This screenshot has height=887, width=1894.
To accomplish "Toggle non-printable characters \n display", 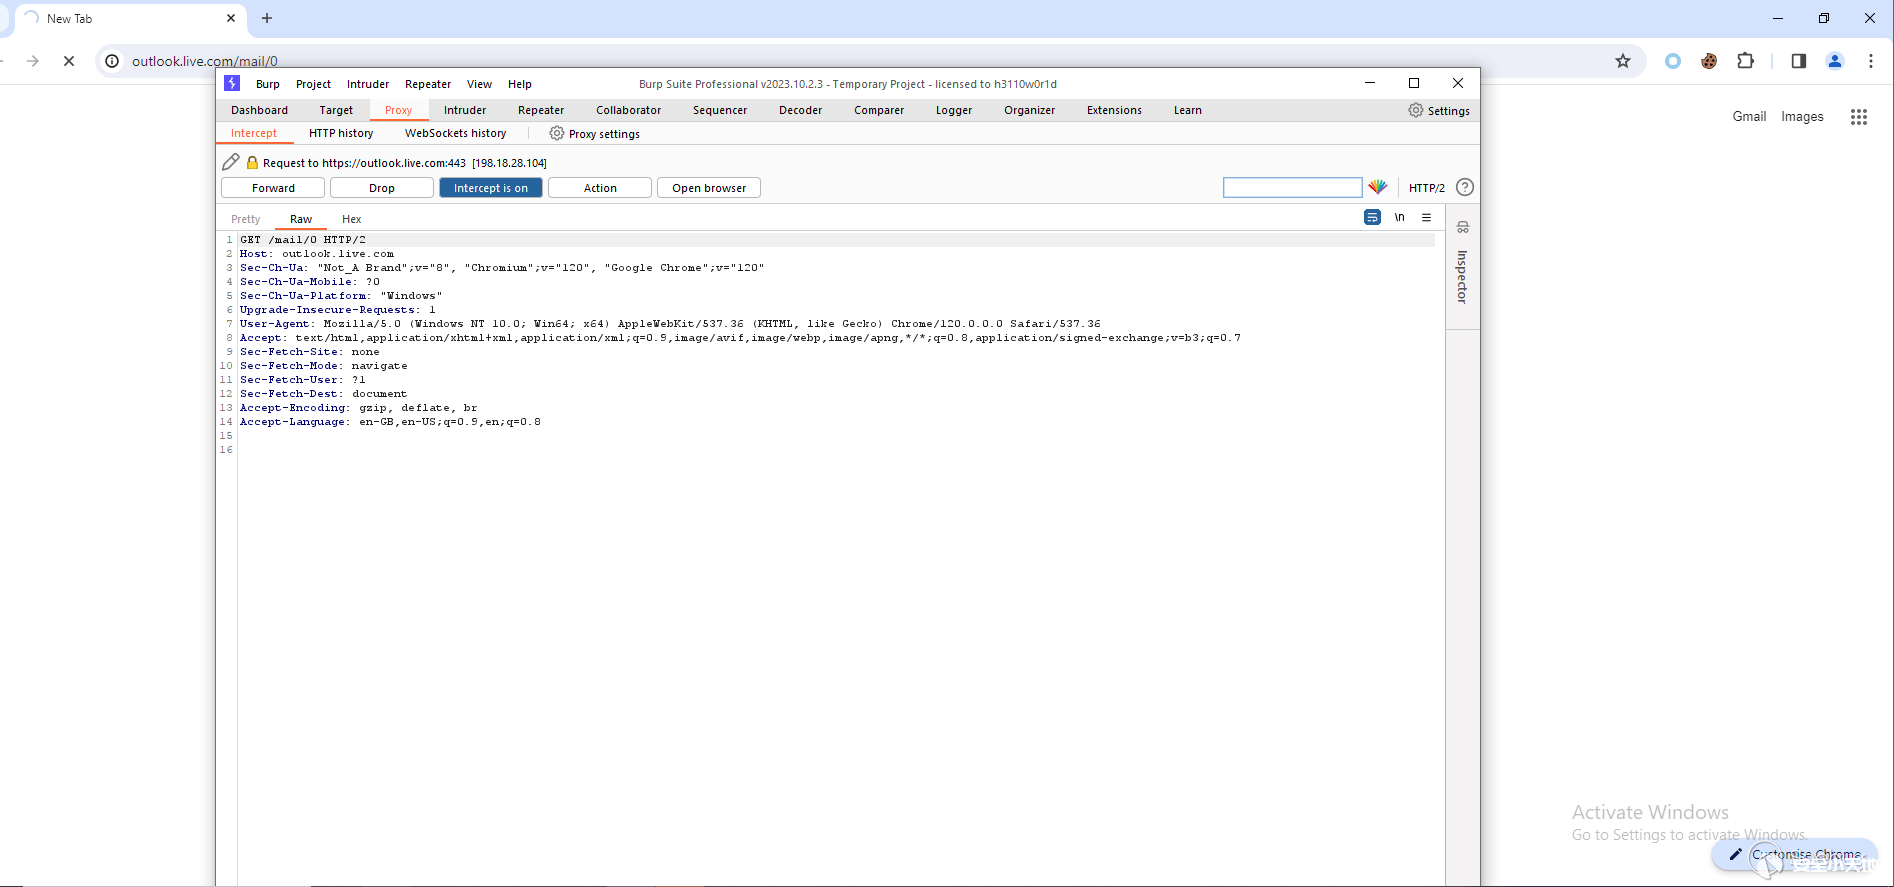I will (x=1400, y=217).
